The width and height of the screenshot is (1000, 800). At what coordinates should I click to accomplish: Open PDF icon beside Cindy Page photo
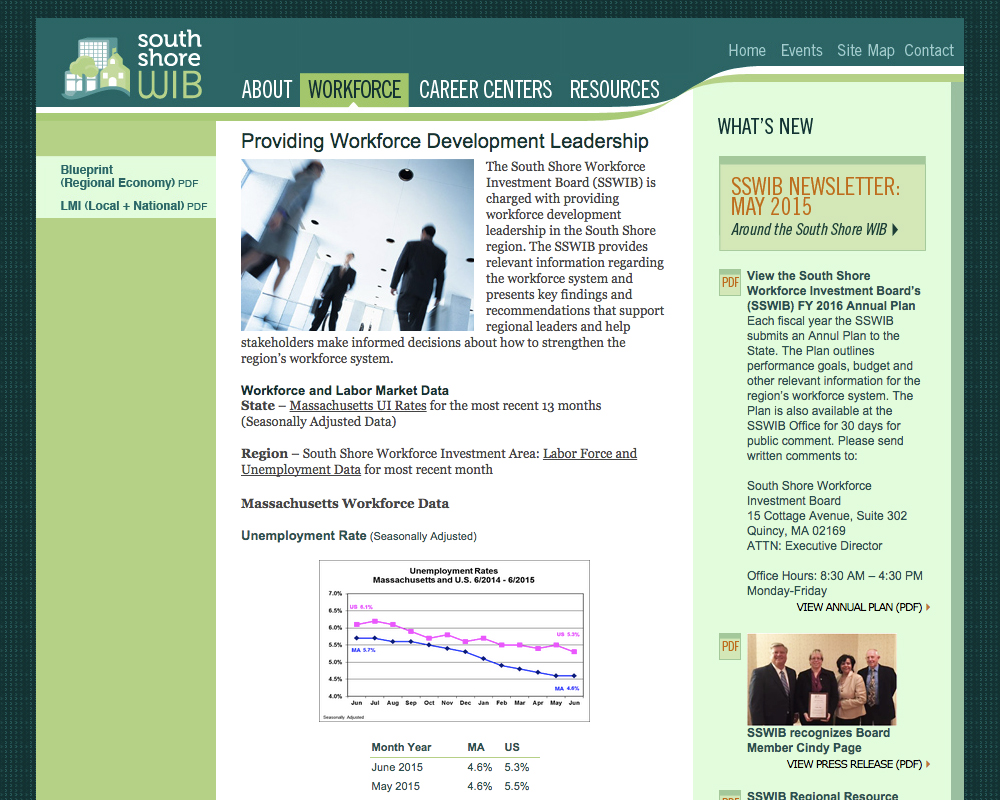730,646
